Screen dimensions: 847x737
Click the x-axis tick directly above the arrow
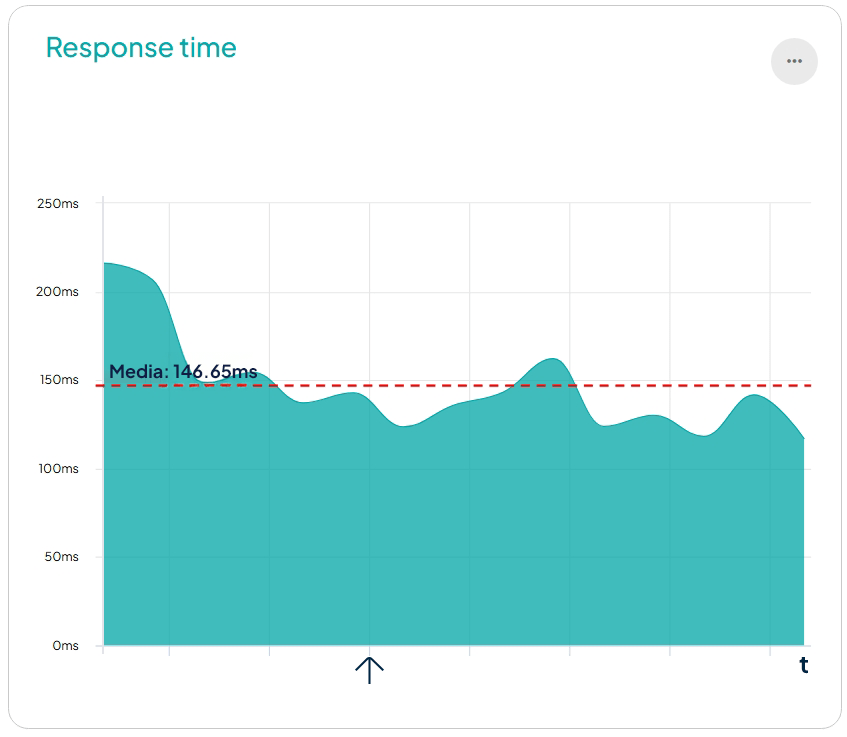(x=370, y=650)
